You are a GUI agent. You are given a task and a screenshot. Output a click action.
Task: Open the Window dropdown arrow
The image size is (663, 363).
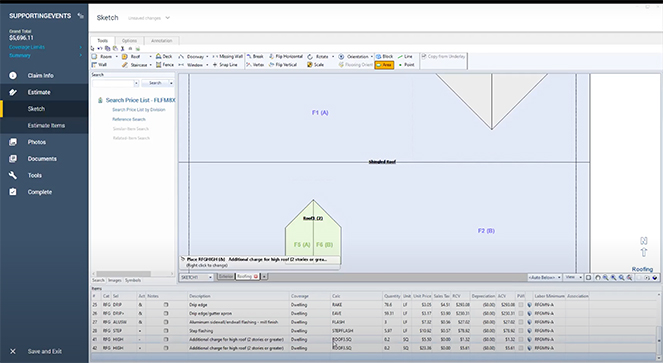click(x=207, y=65)
